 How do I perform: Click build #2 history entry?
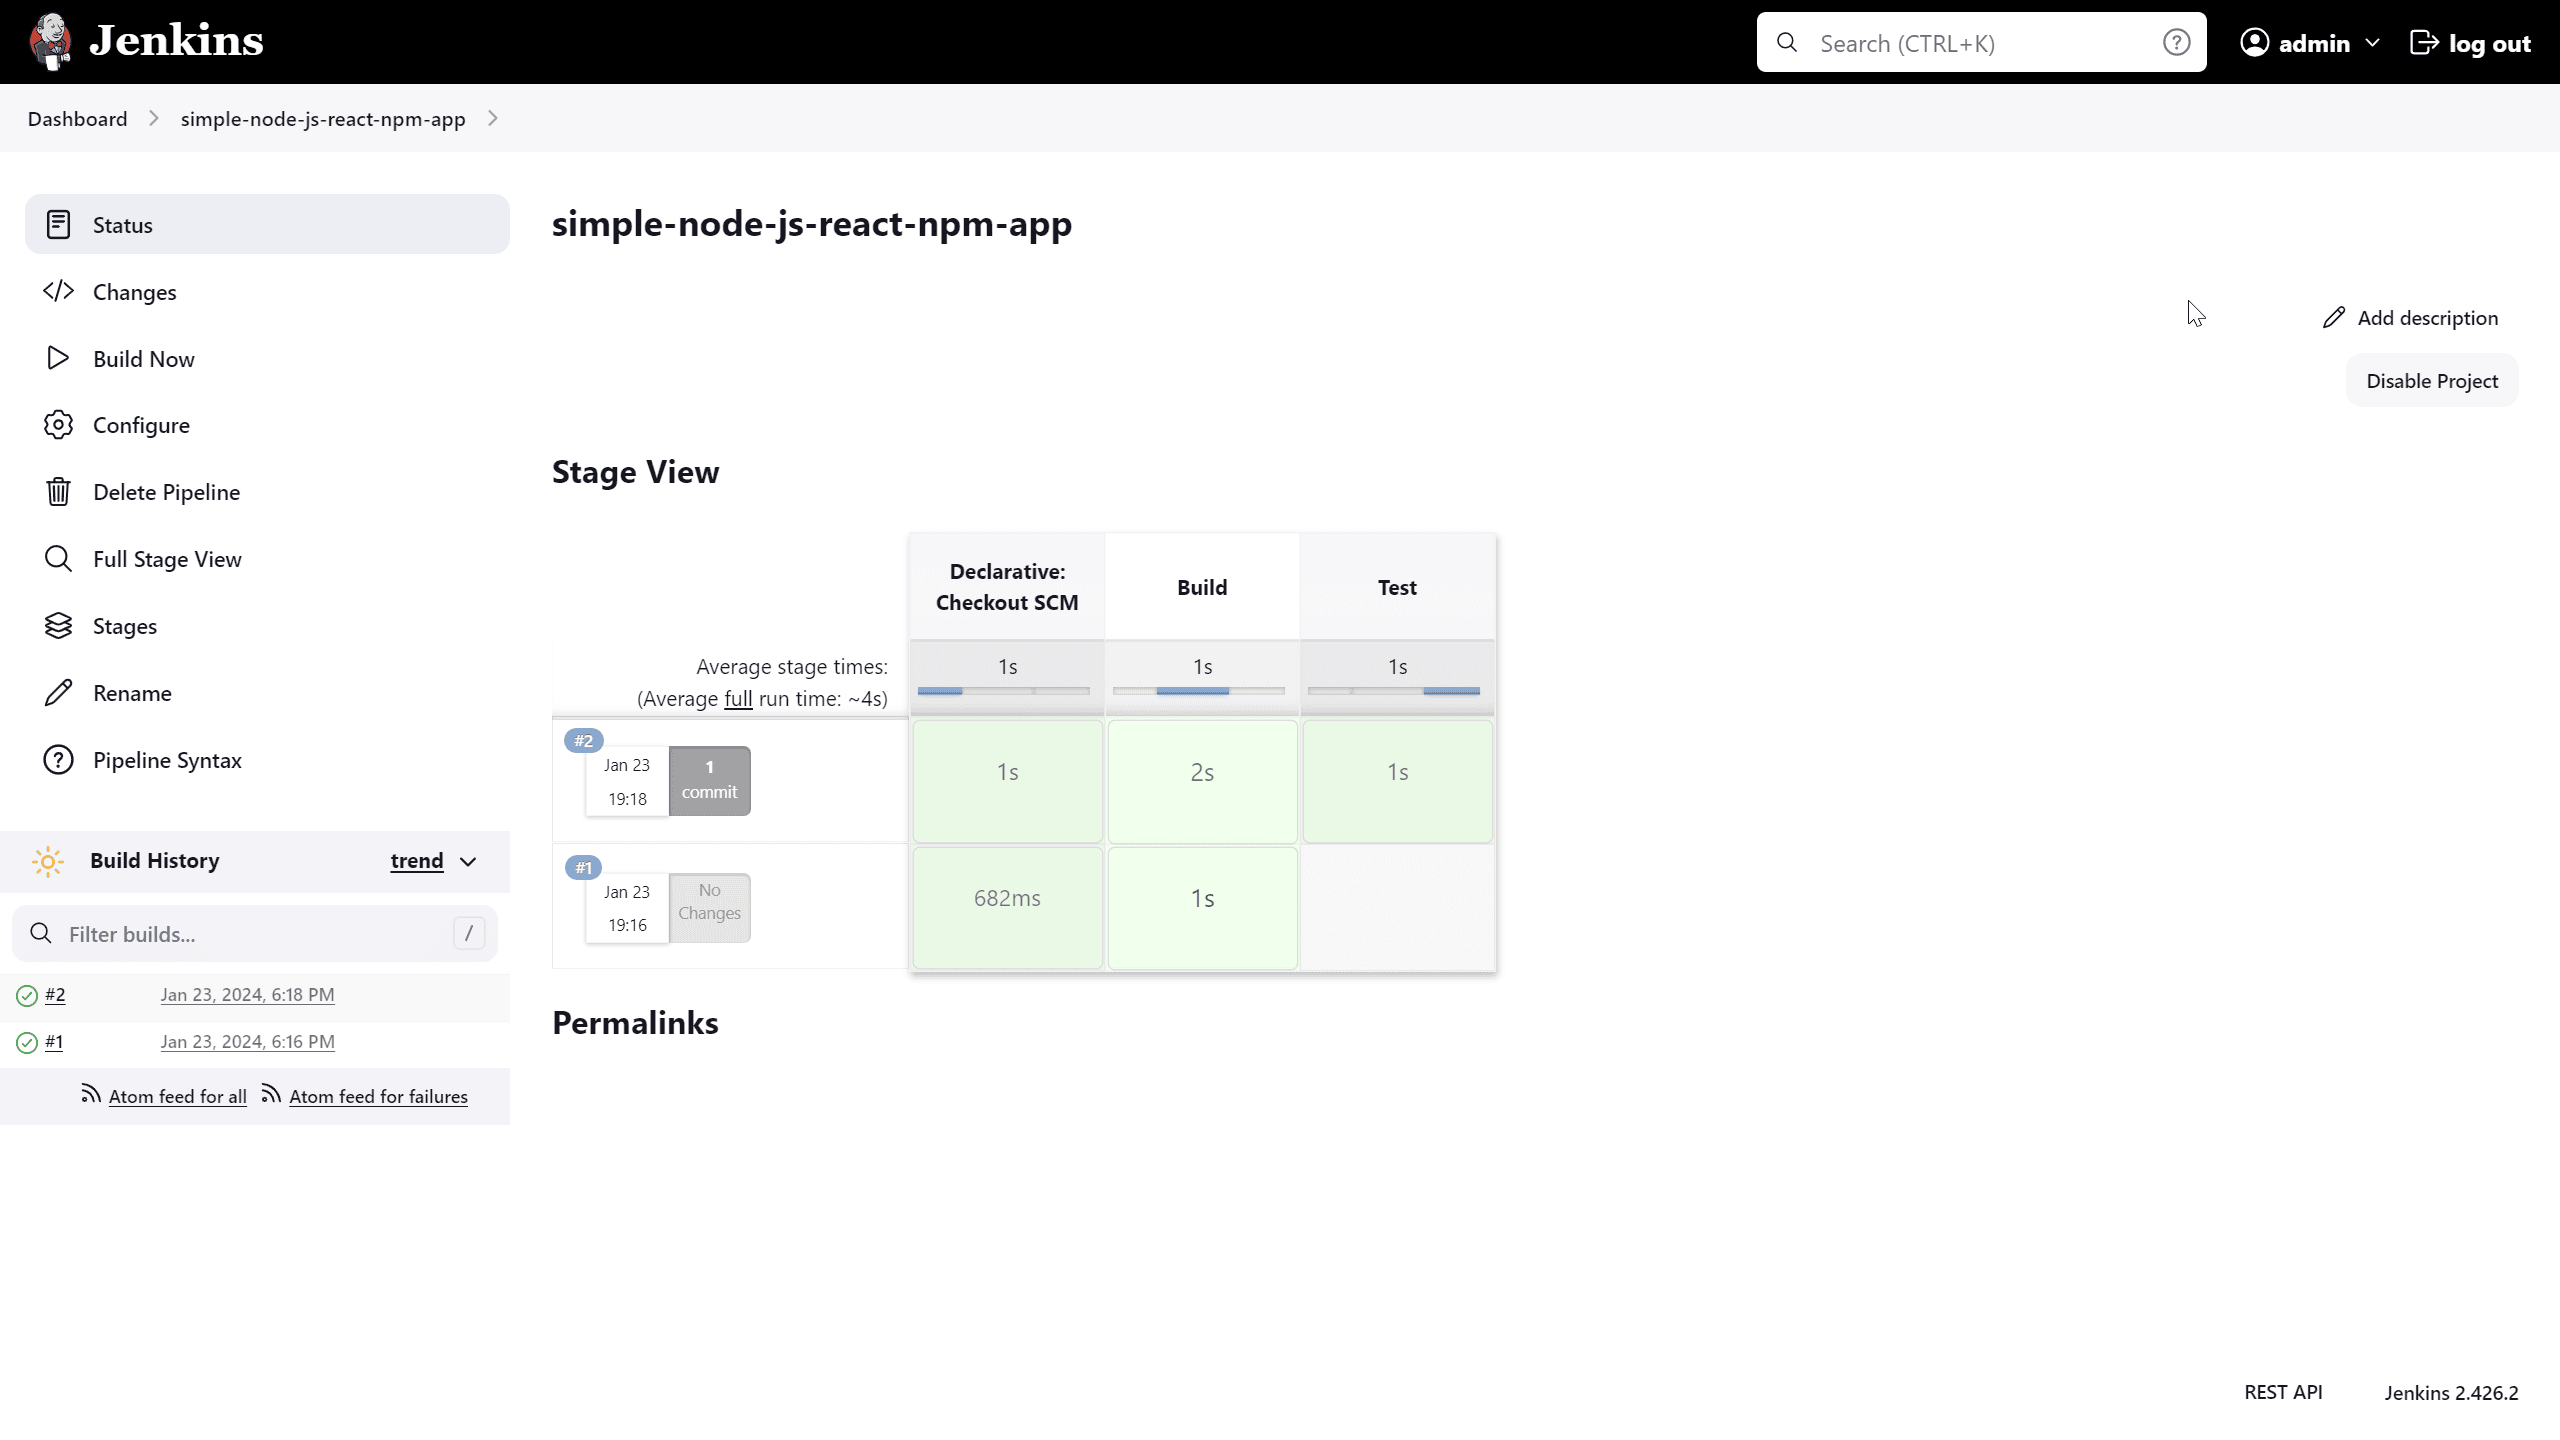[x=55, y=993]
